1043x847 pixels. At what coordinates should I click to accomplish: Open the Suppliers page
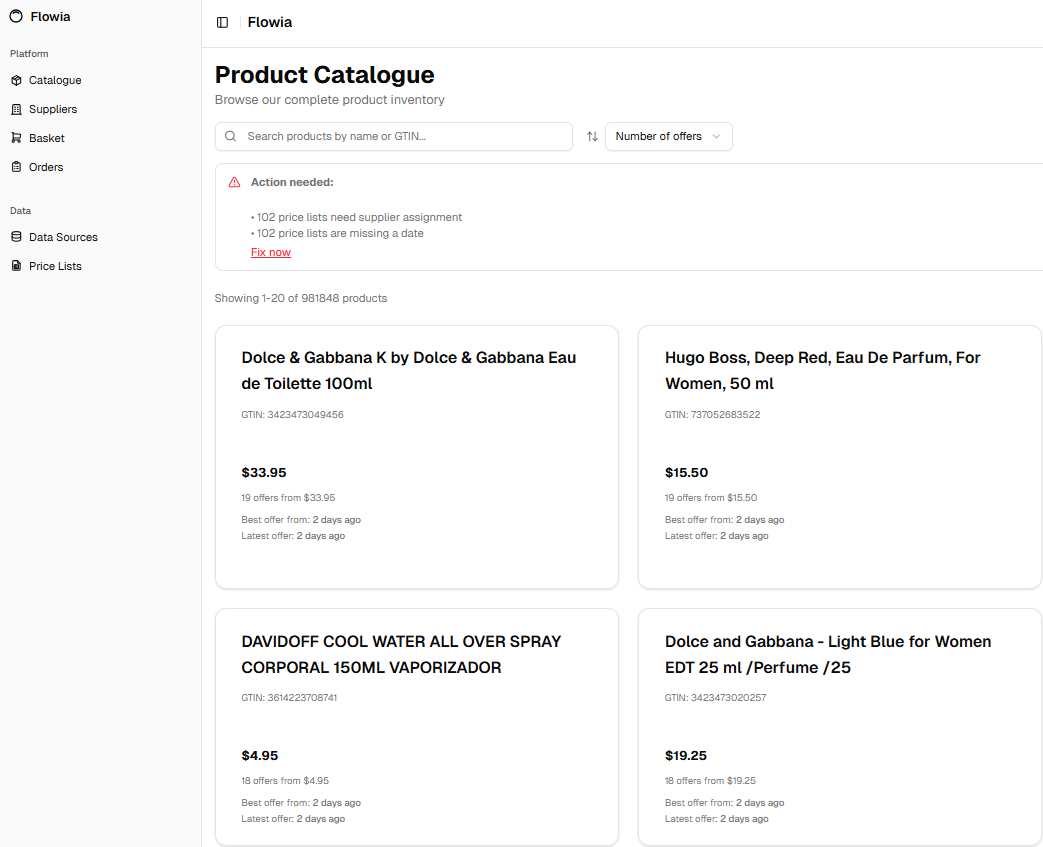pos(101,109)
